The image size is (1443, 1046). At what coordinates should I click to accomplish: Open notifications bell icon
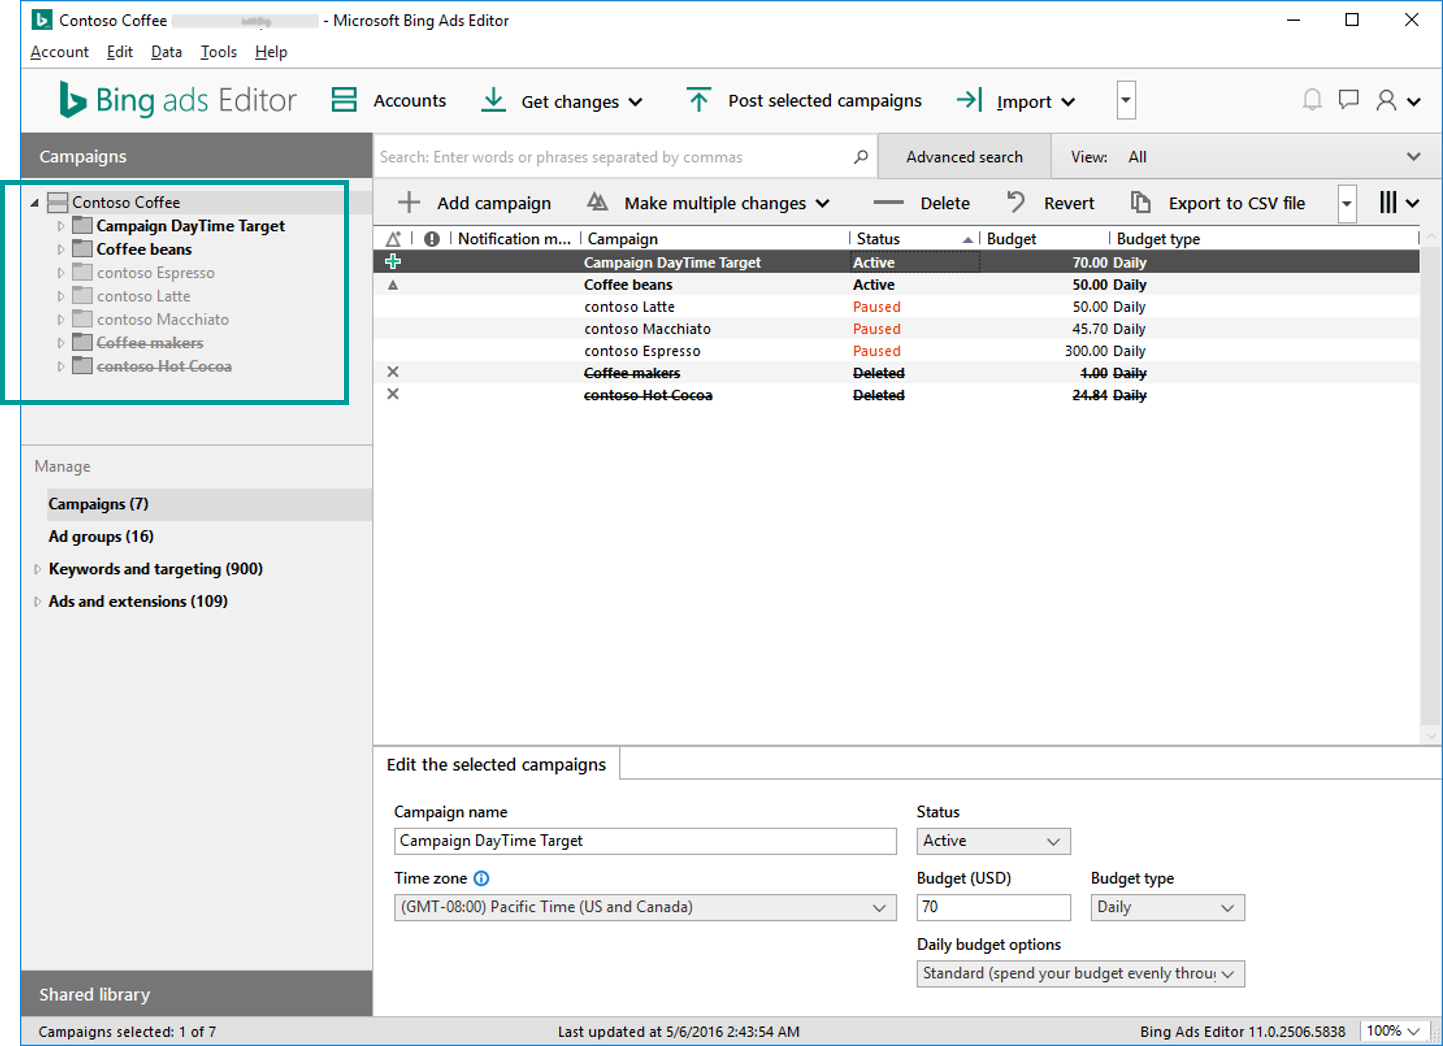tap(1311, 100)
